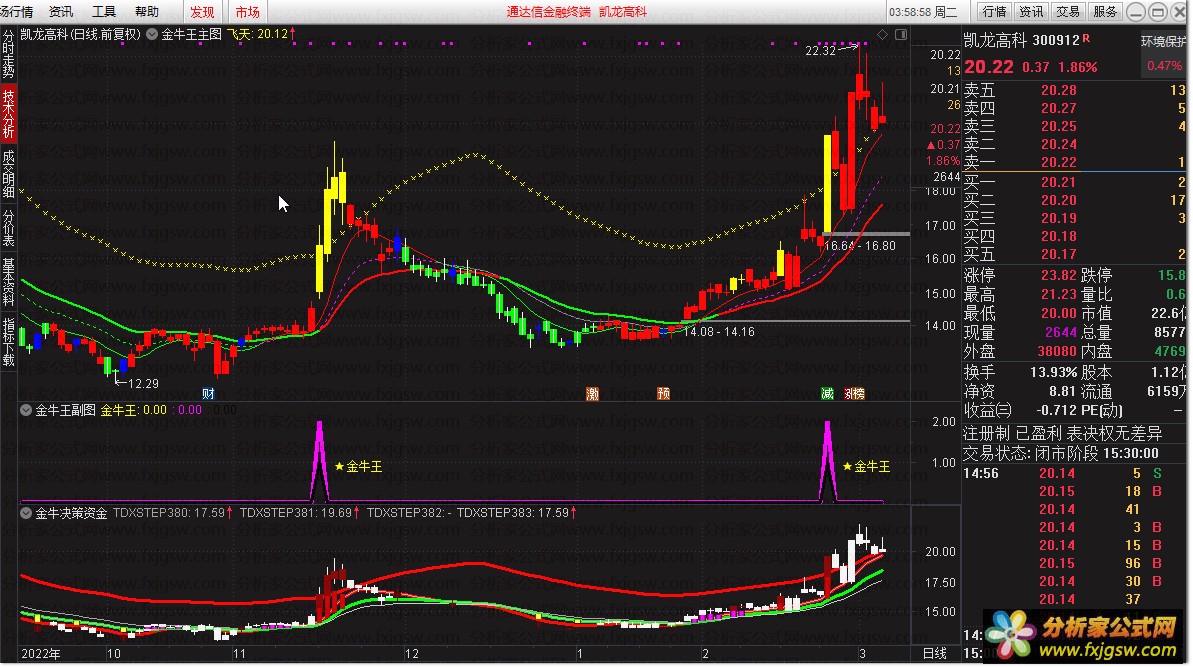Viewport: 1193px width, 667px height.
Task: Click the 飞天: 20.12 indicator value
Action: (x=261, y=34)
